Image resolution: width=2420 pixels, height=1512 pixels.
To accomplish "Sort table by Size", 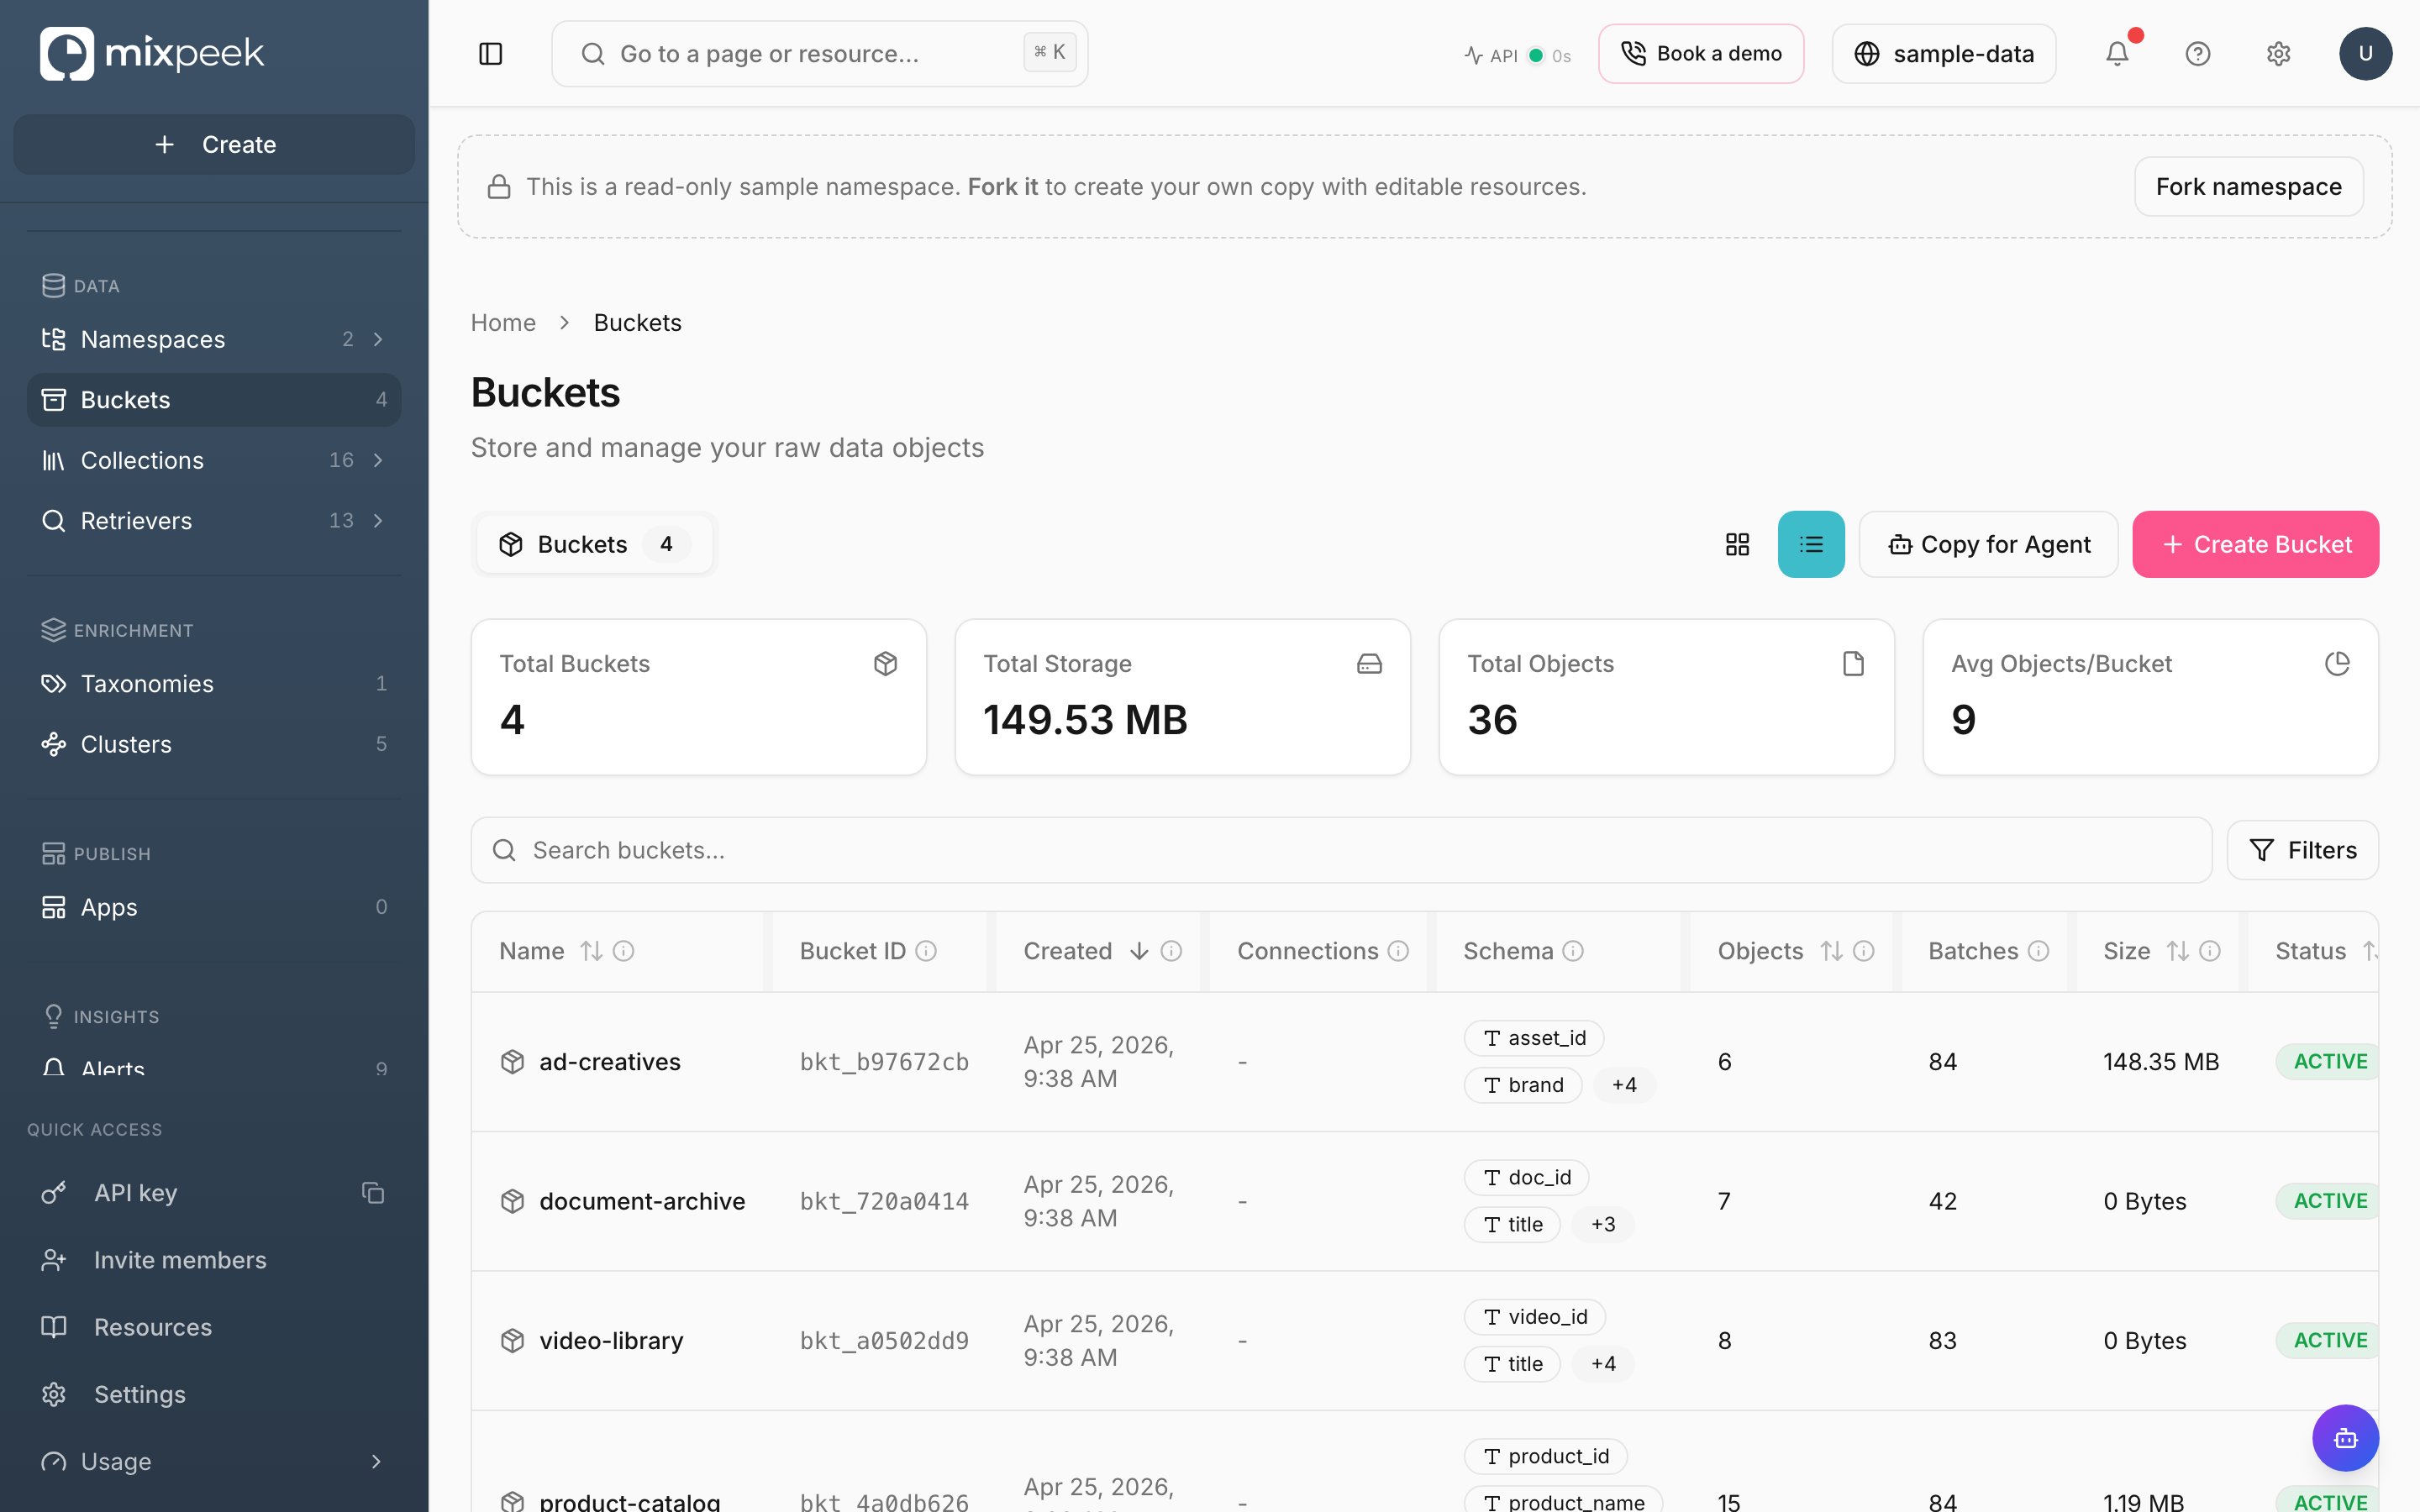I will pyautogui.click(x=2177, y=951).
